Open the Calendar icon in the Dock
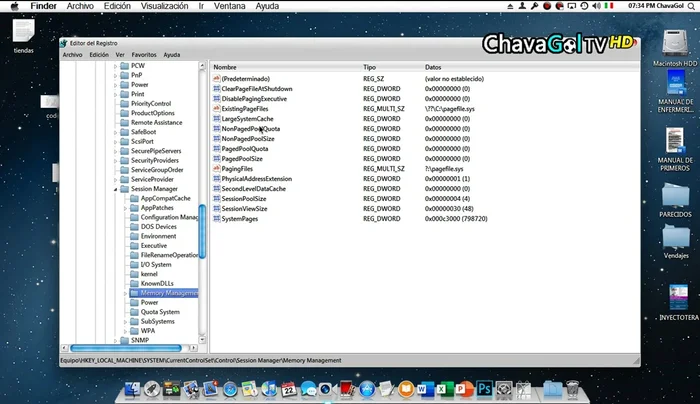 (289, 389)
